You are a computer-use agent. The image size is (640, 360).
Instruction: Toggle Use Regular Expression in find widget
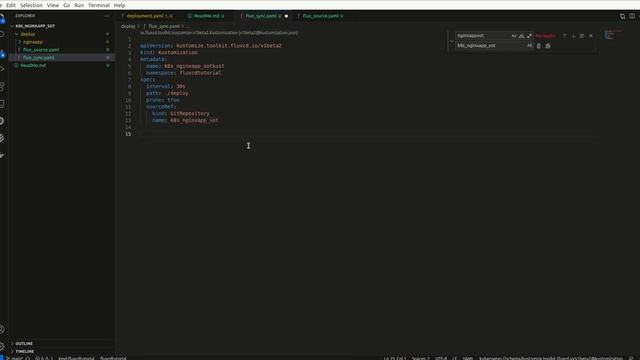pyautogui.click(x=529, y=36)
